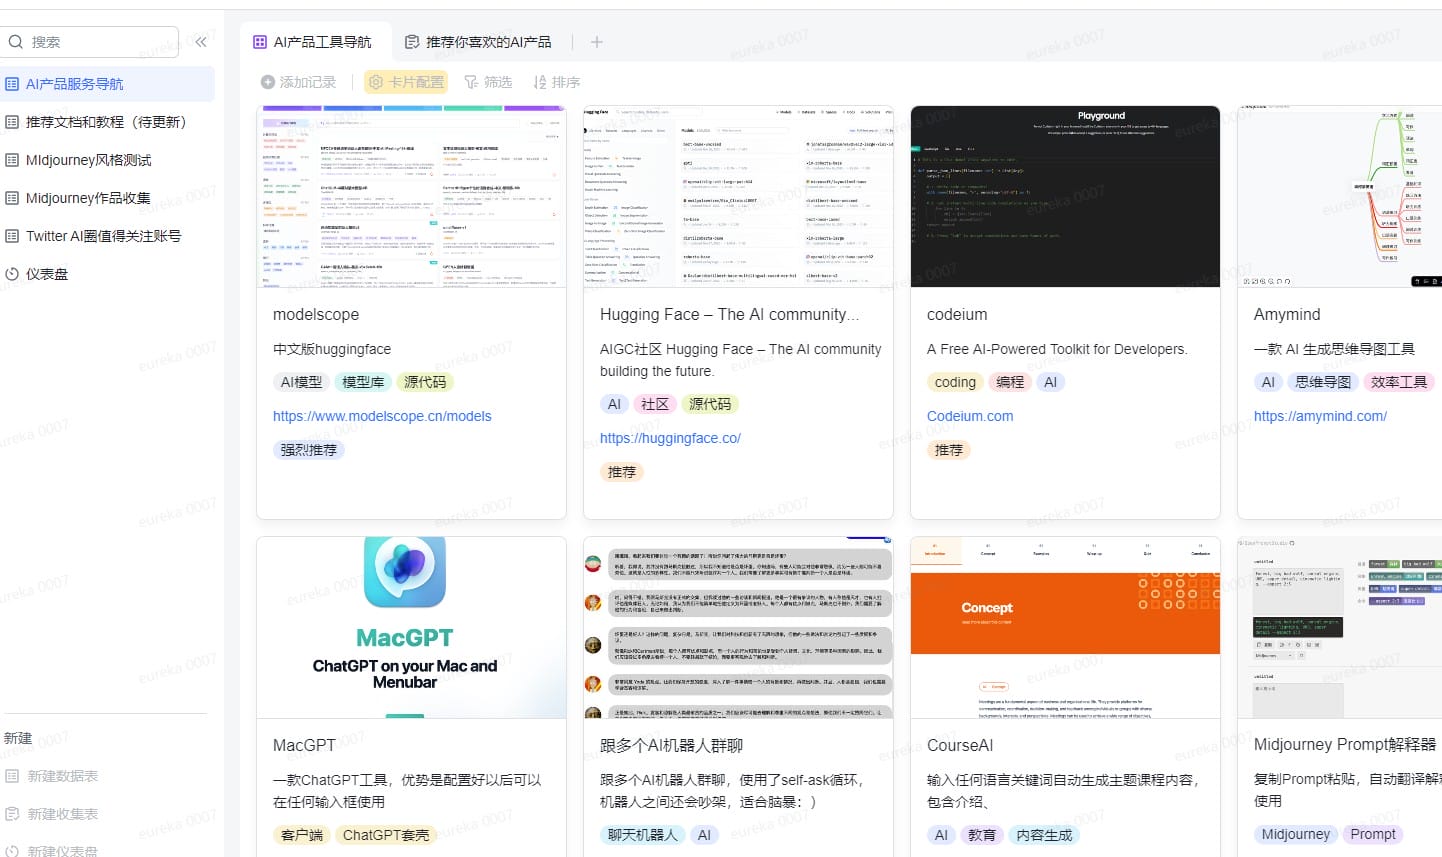
Task: Click the 新建仪表盘 icon
Action: coord(12,851)
